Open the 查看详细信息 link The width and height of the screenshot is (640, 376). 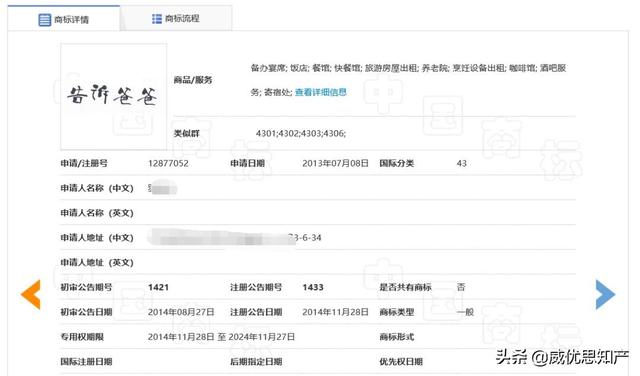point(321,92)
